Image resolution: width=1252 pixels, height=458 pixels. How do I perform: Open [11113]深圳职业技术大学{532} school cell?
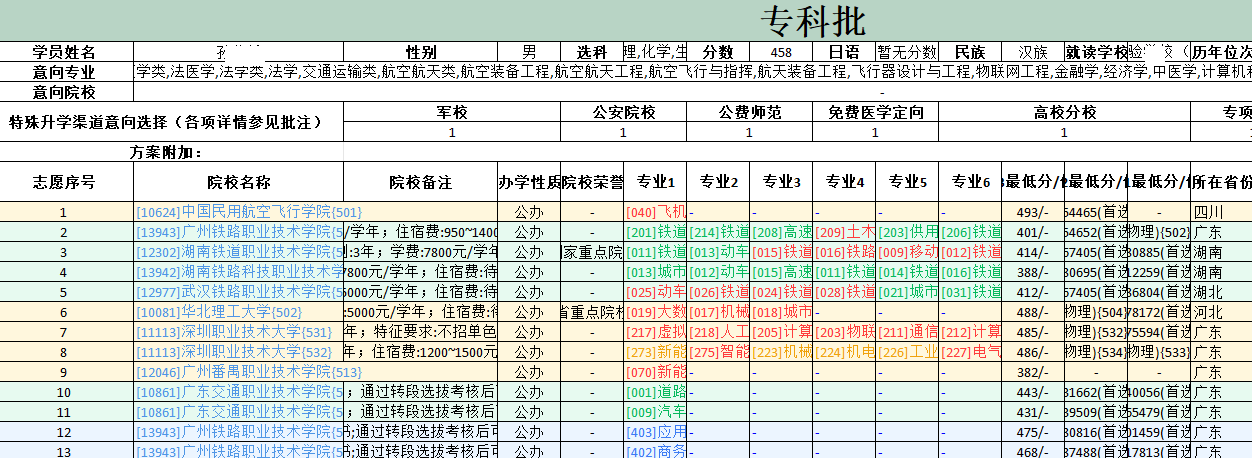239,352
